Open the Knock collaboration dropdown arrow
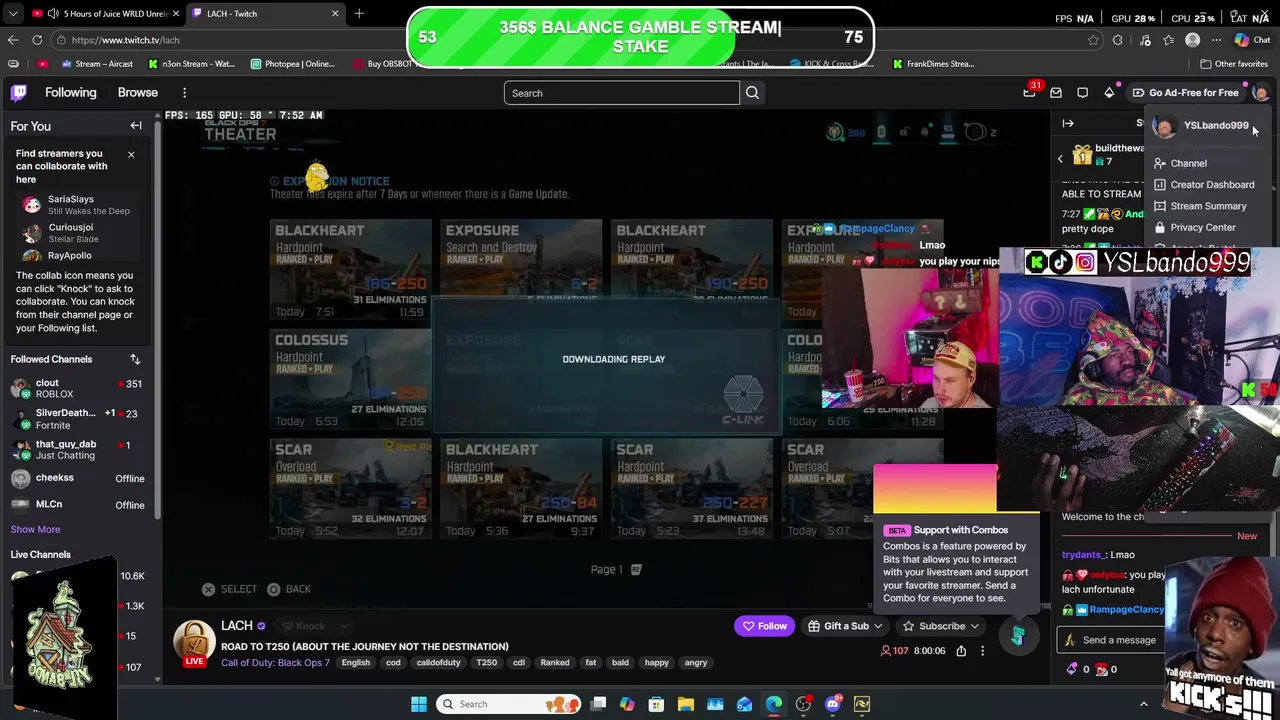Image resolution: width=1280 pixels, height=720 pixels. click(x=343, y=626)
